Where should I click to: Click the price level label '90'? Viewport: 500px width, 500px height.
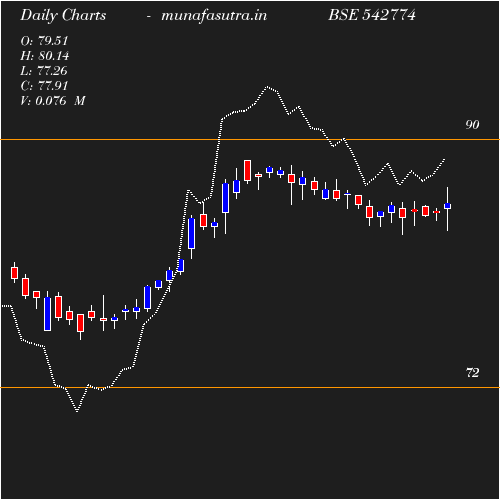coord(472,125)
